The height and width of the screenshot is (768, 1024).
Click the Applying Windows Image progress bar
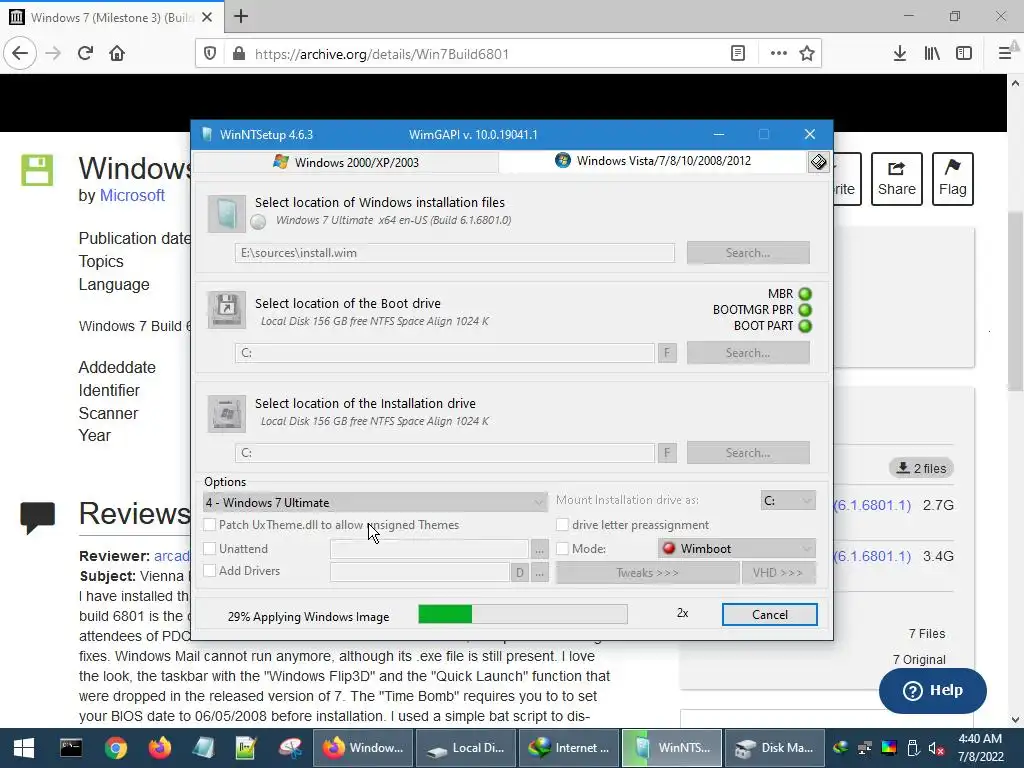click(523, 614)
